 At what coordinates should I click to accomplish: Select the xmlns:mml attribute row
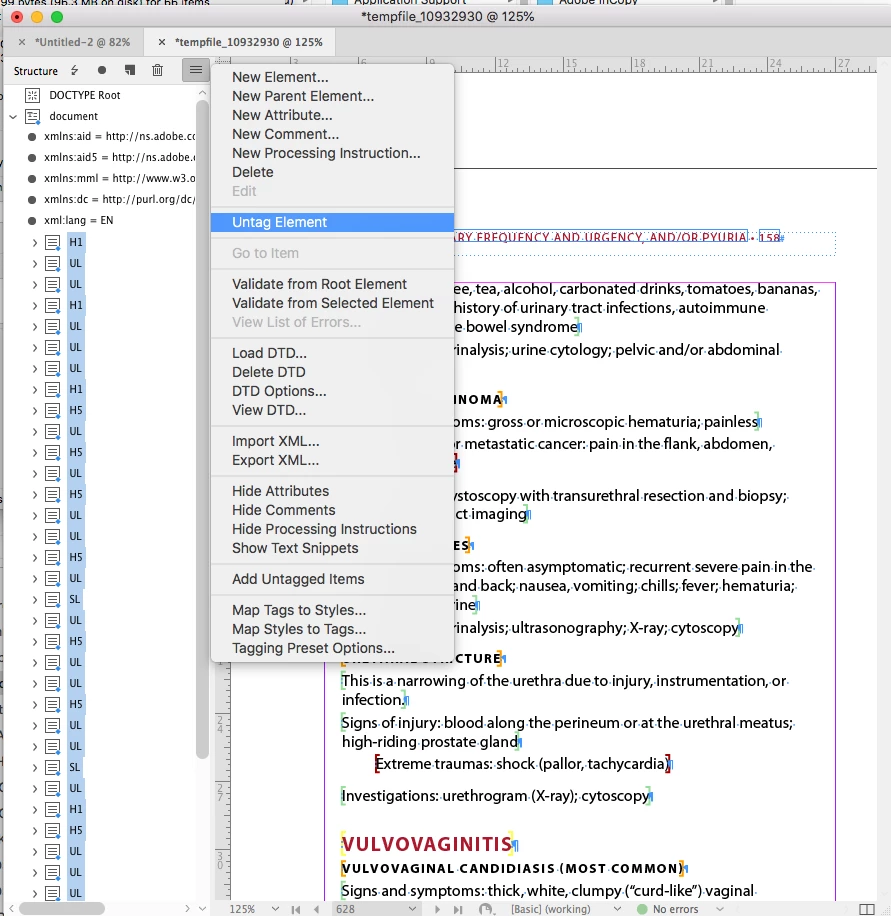[111, 179]
